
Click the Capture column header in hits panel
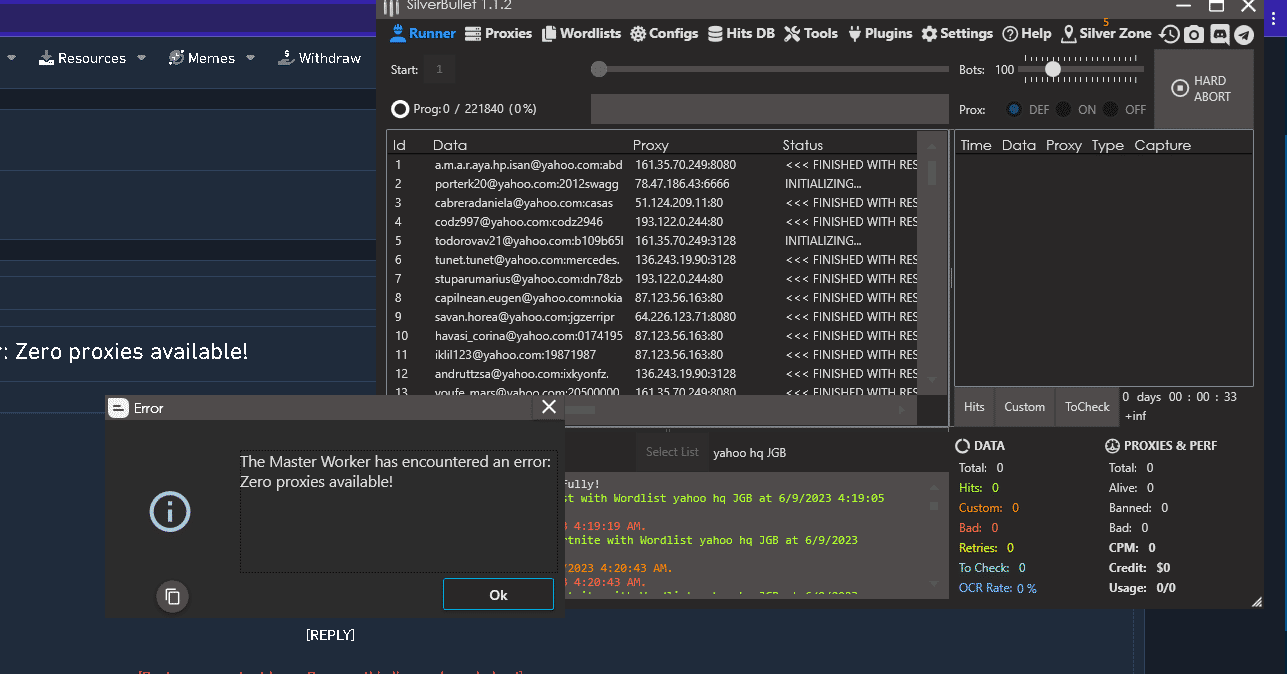point(1163,145)
